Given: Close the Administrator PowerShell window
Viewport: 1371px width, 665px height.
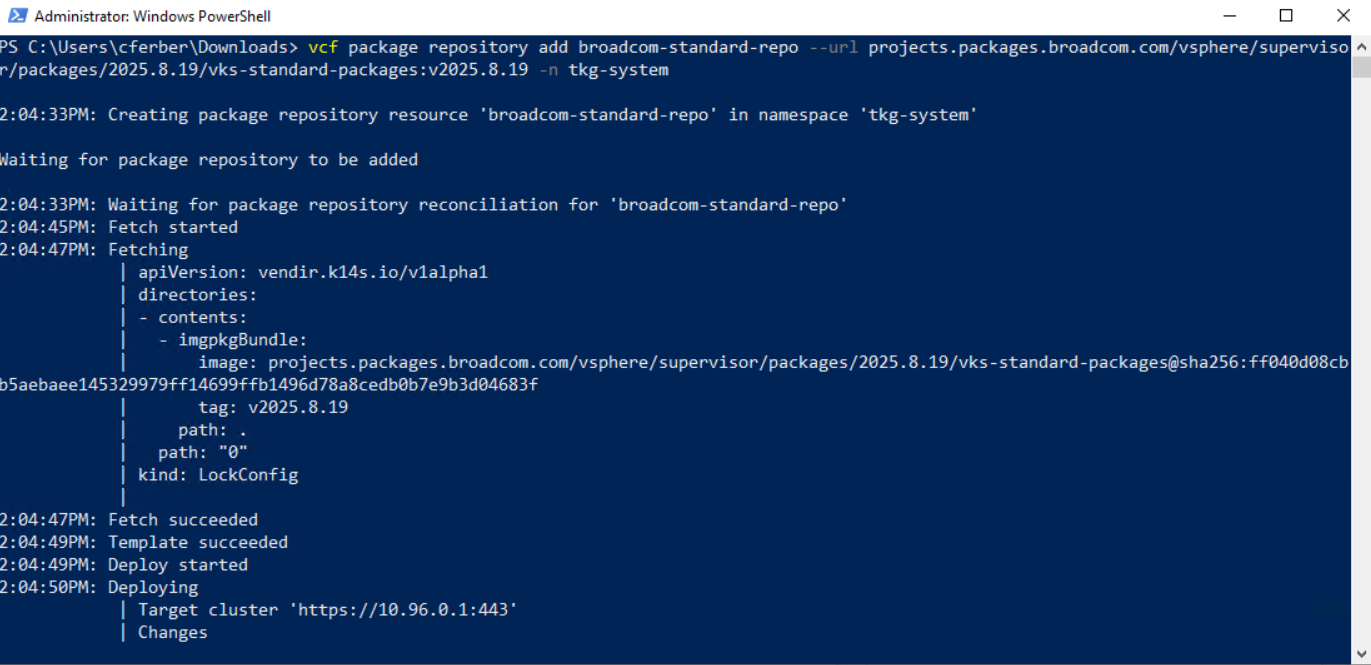Looking at the screenshot, I should pos(1343,16).
